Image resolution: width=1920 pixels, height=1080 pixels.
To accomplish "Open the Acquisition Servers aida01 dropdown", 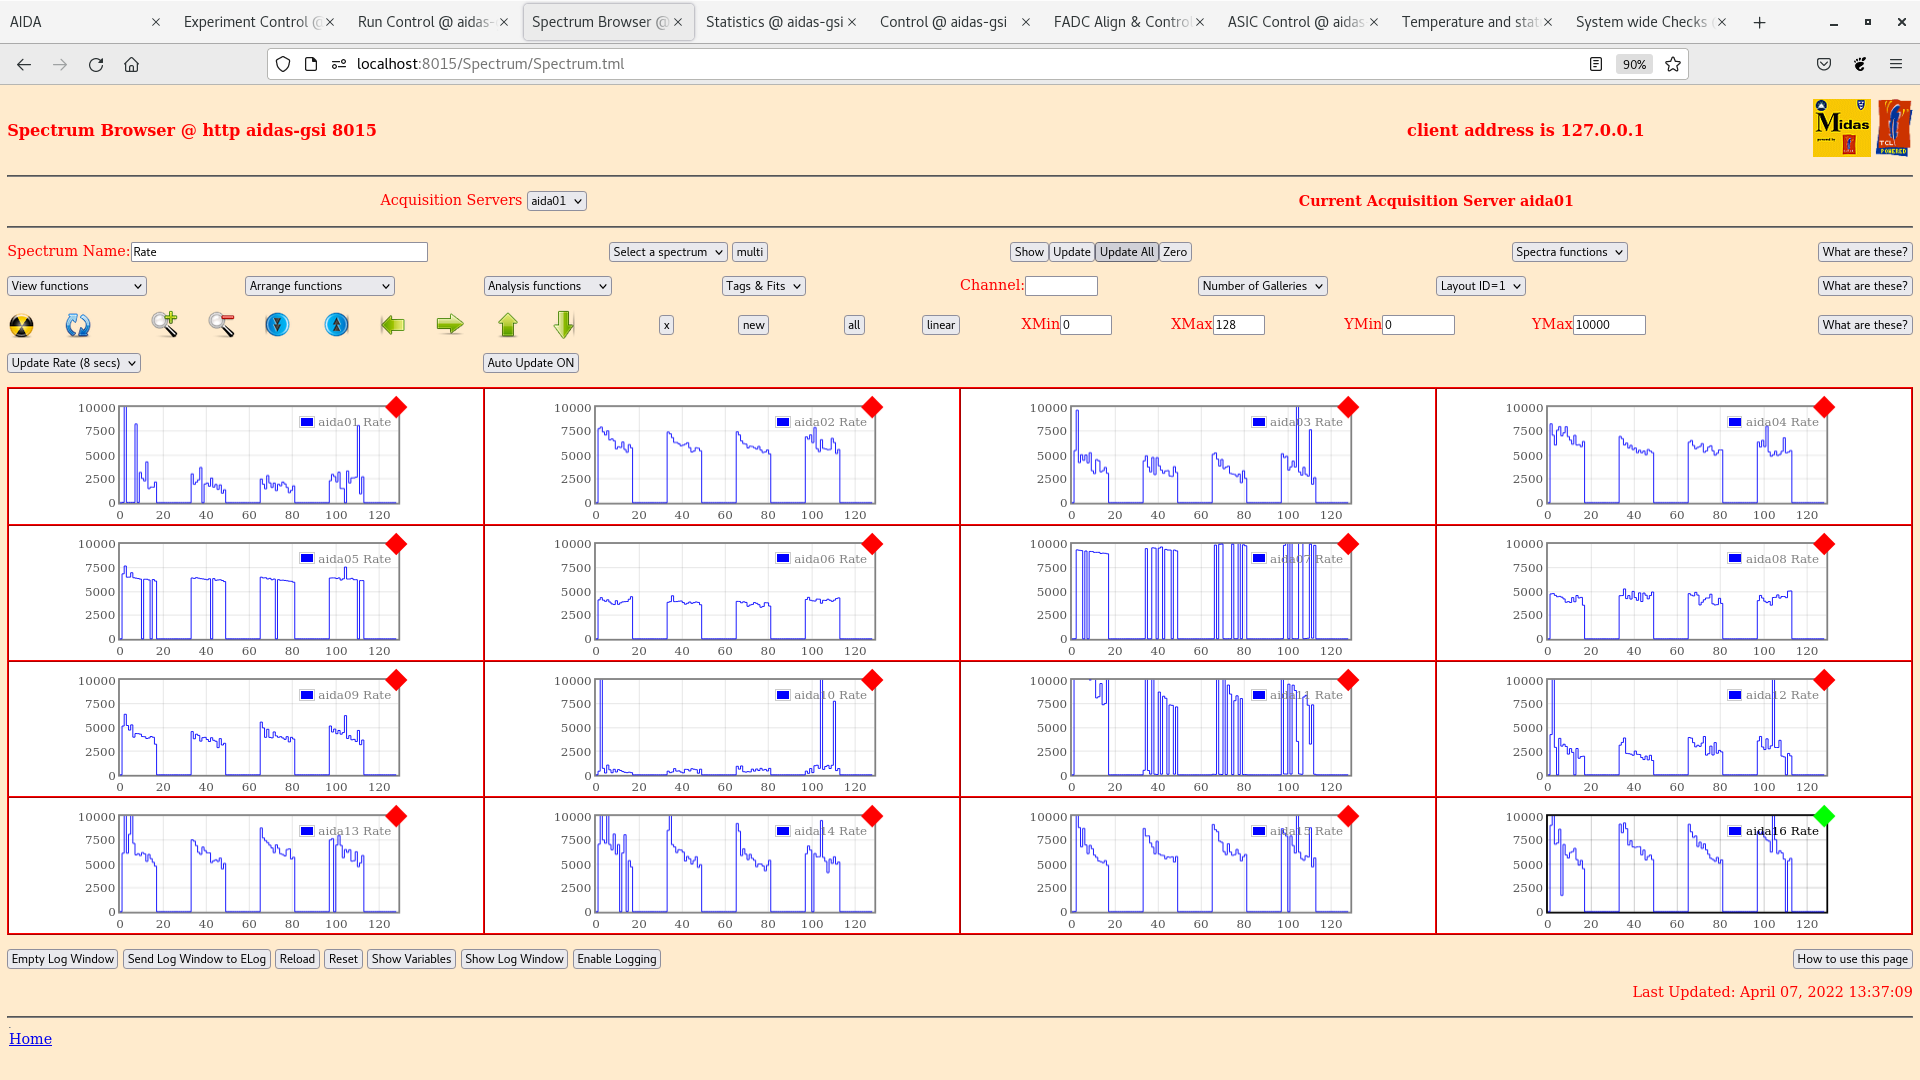I will [556, 201].
